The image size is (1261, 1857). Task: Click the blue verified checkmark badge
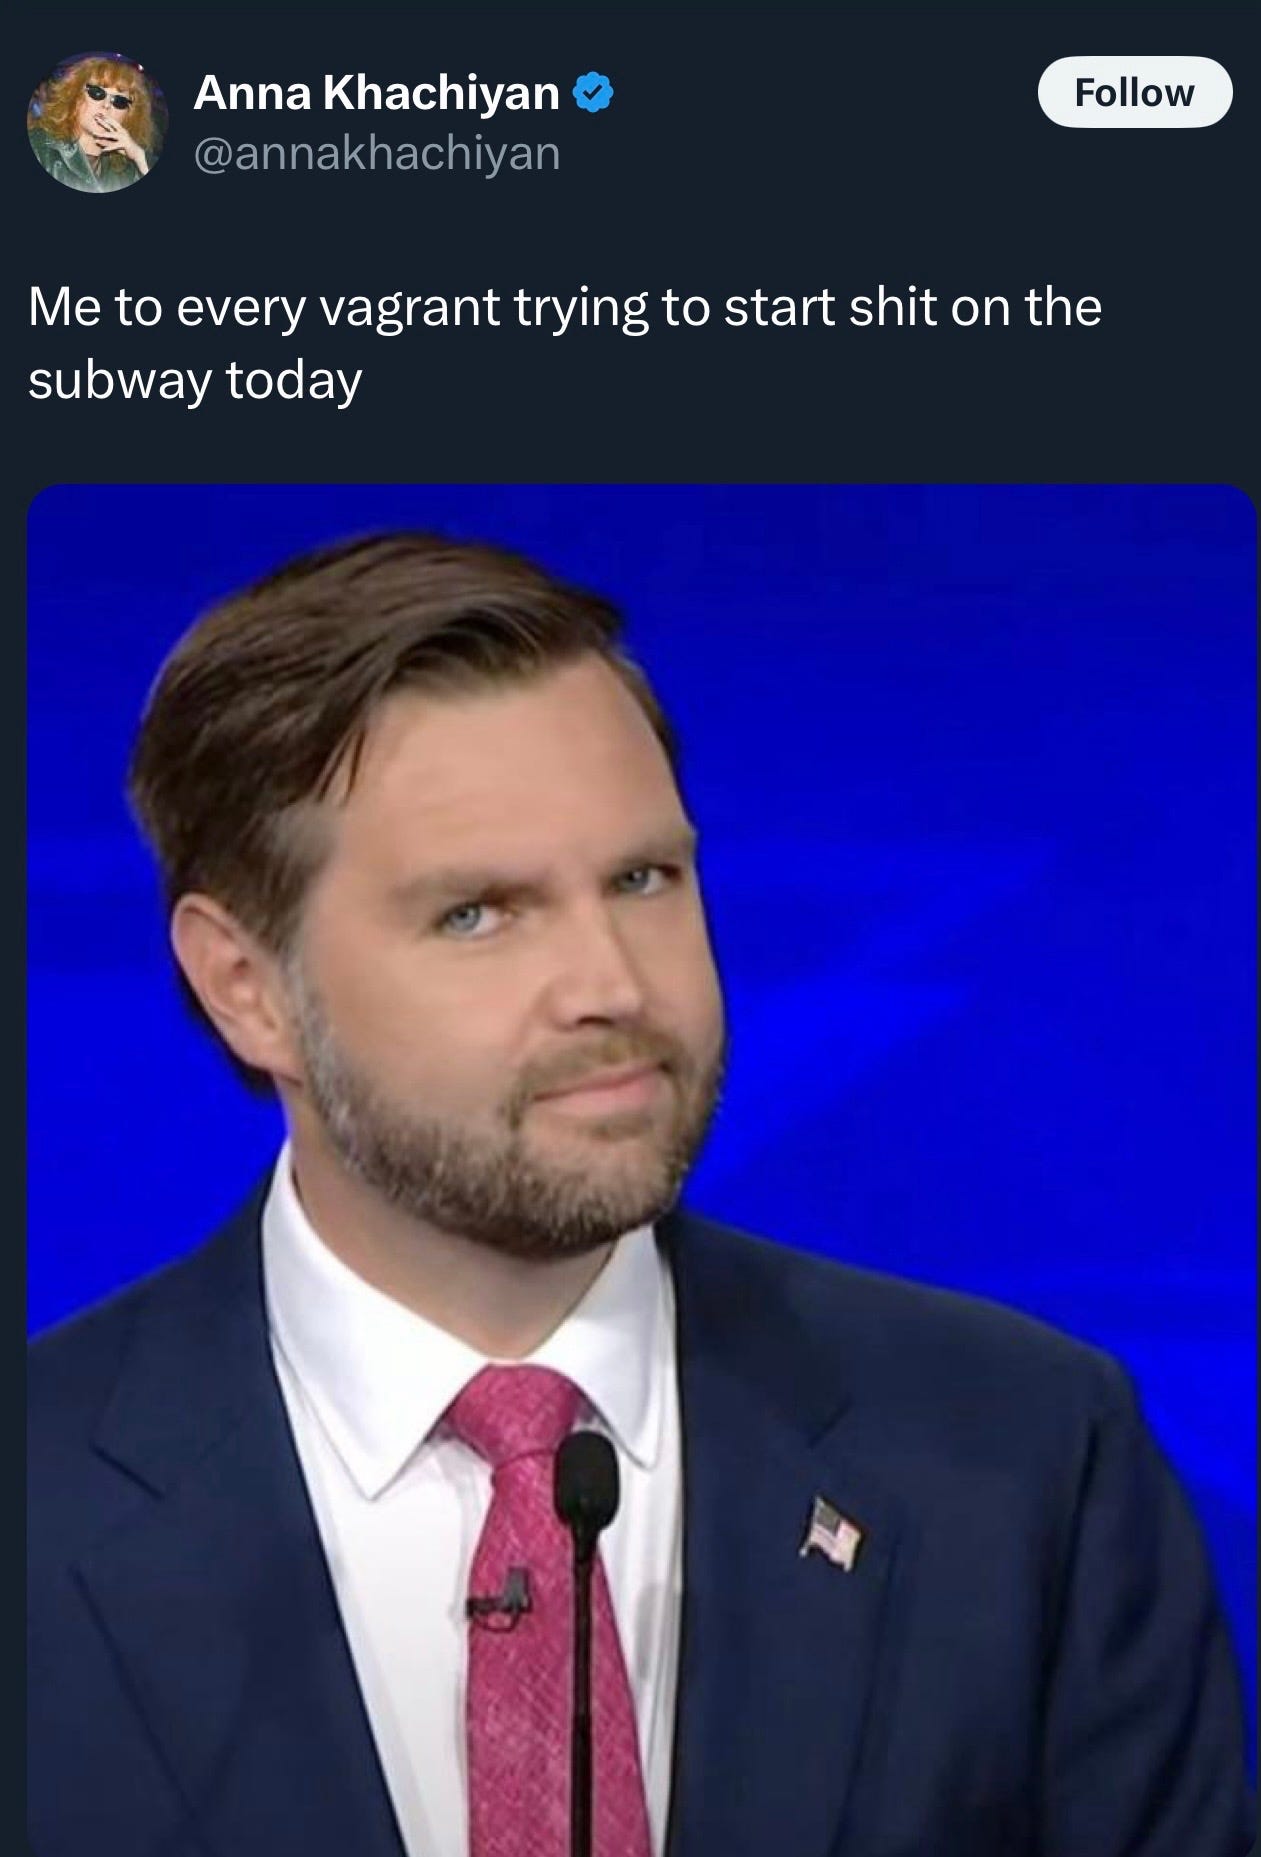point(592,94)
